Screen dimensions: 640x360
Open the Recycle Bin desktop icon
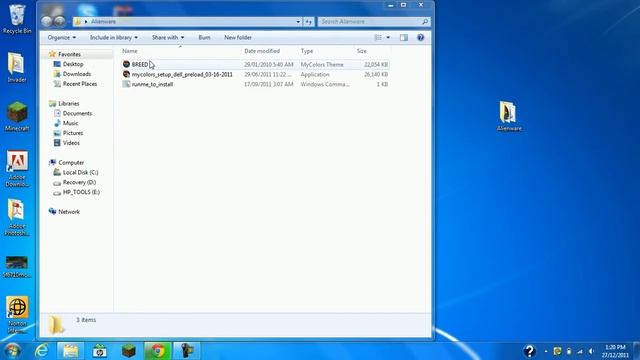click(x=17, y=19)
